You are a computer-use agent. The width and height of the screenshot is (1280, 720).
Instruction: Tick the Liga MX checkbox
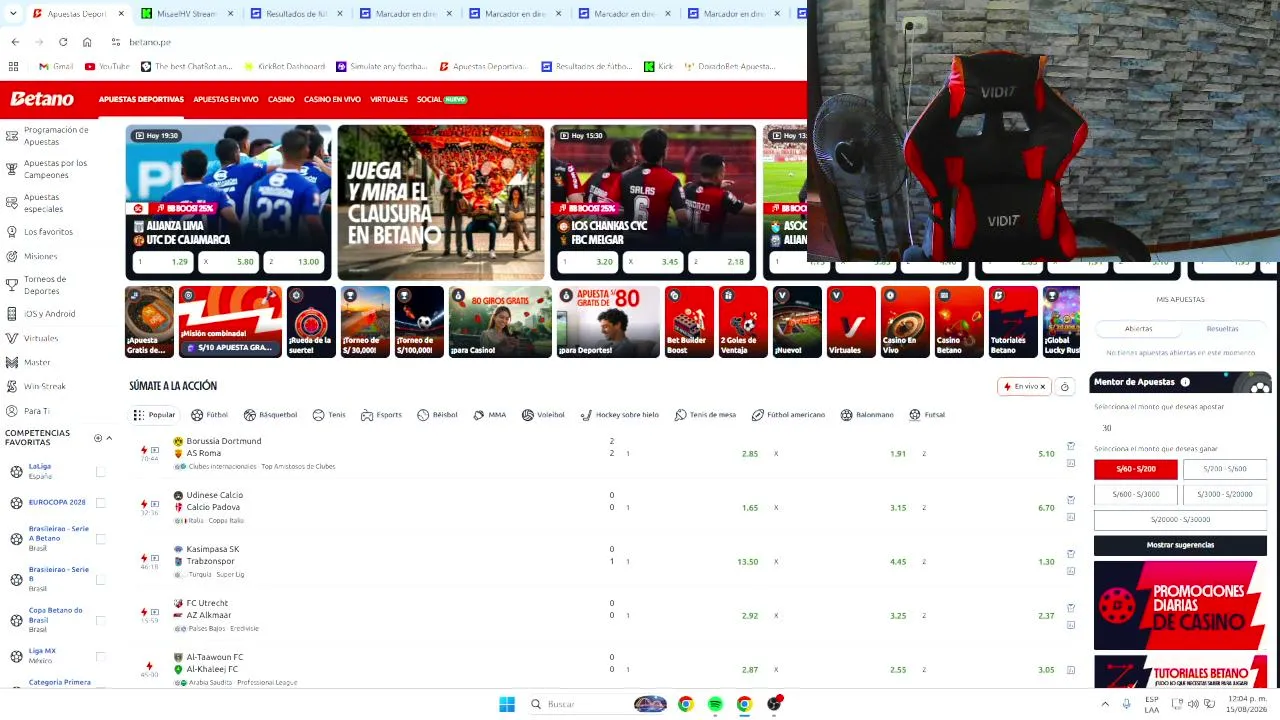click(100, 656)
